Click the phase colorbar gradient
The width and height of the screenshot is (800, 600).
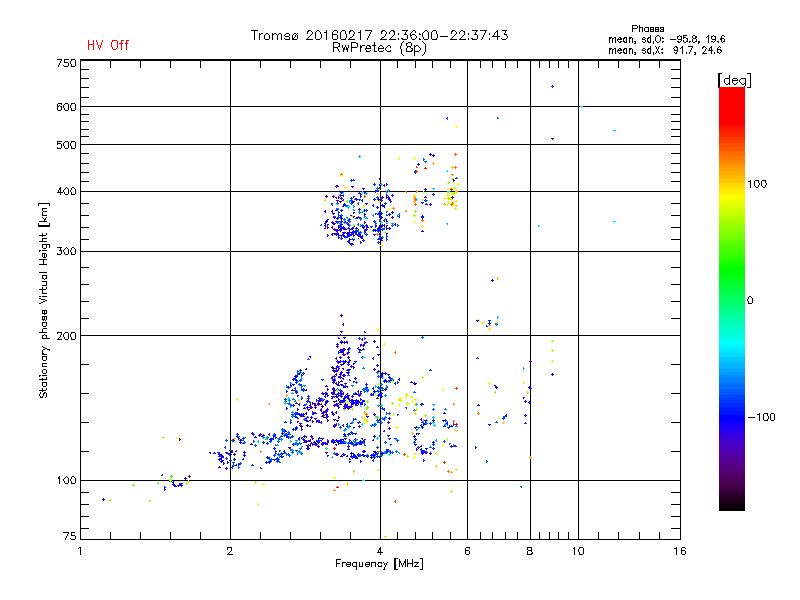pos(732,298)
